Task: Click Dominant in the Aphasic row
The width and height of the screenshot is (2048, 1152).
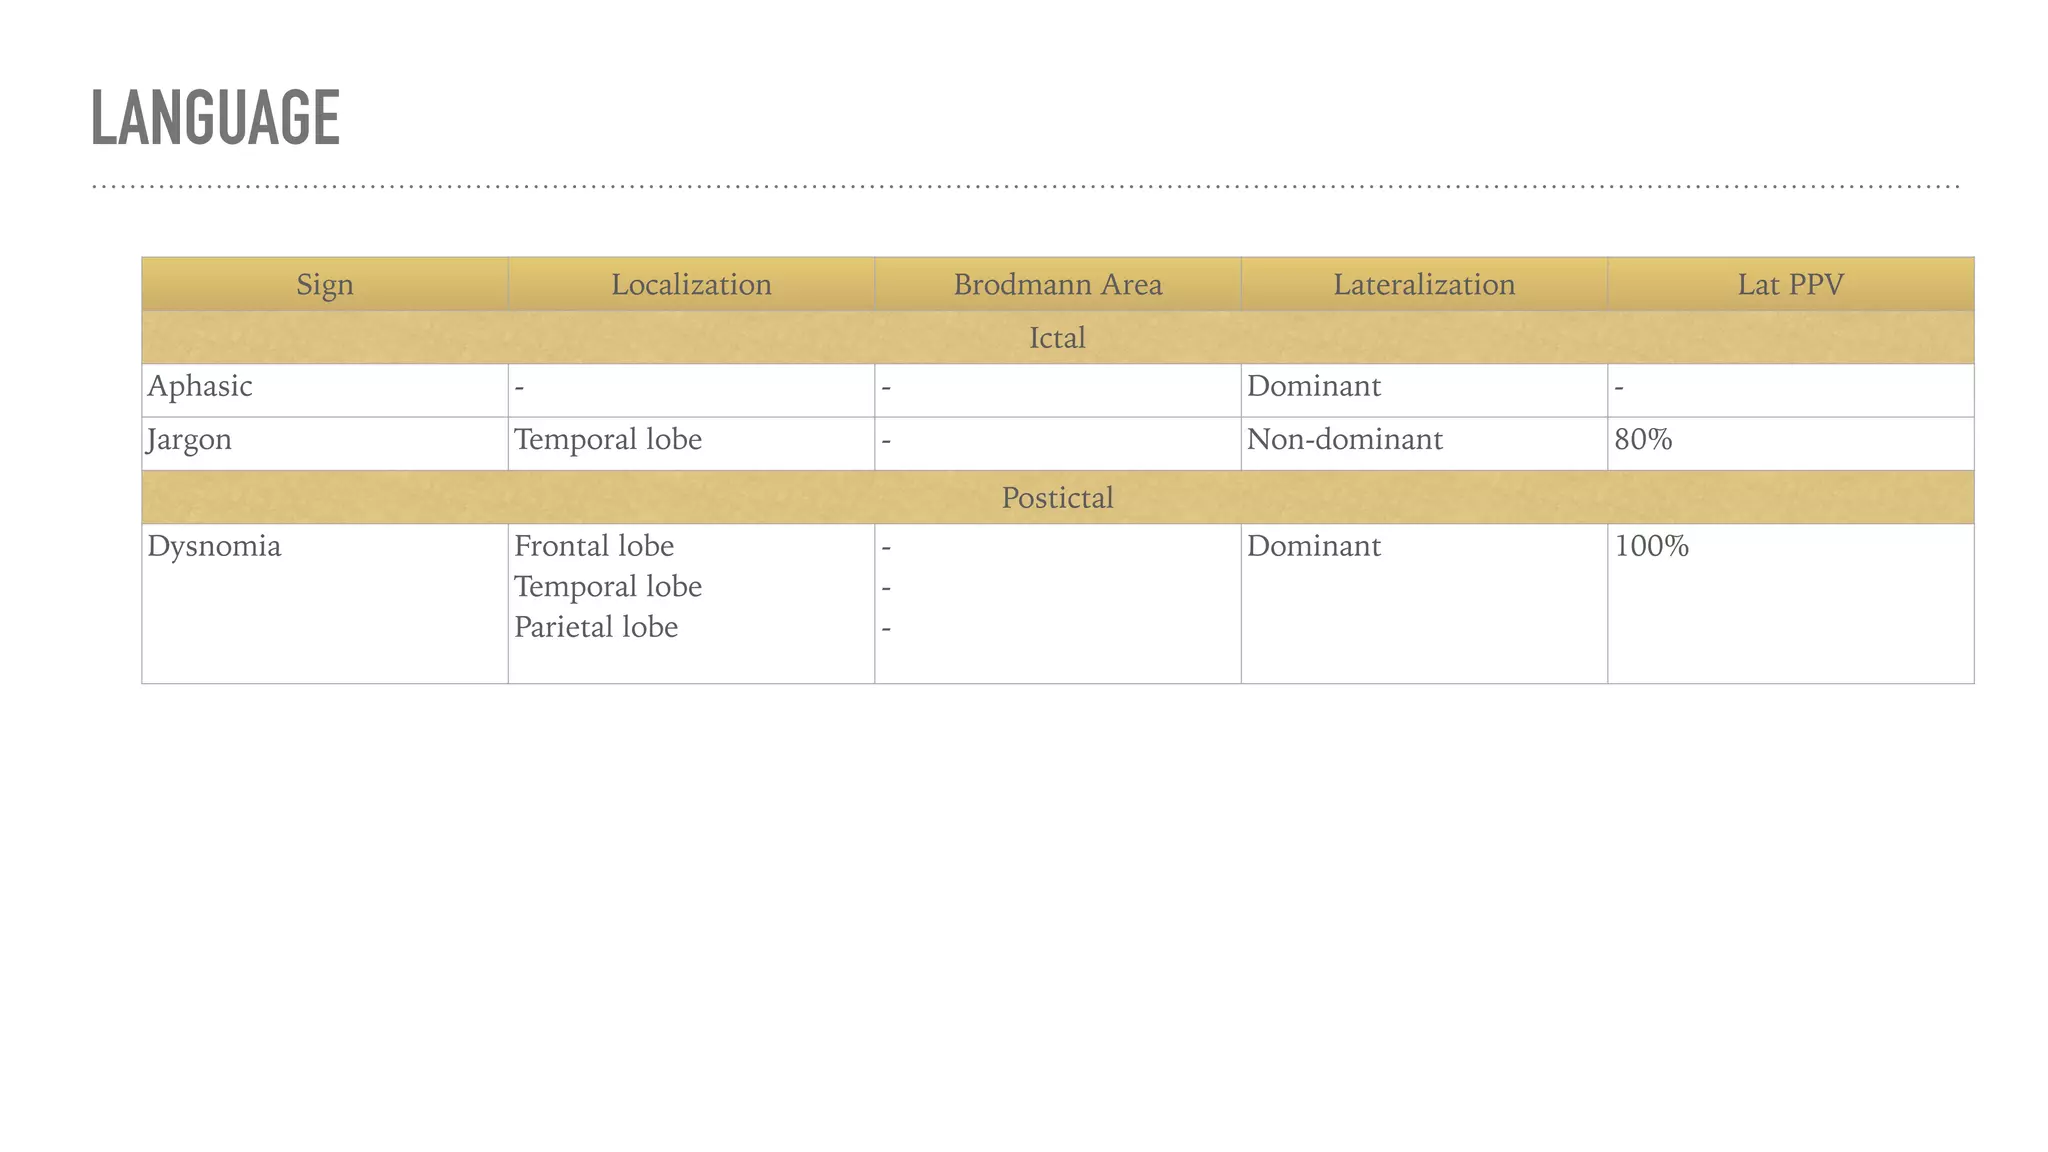Action: click(1313, 387)
